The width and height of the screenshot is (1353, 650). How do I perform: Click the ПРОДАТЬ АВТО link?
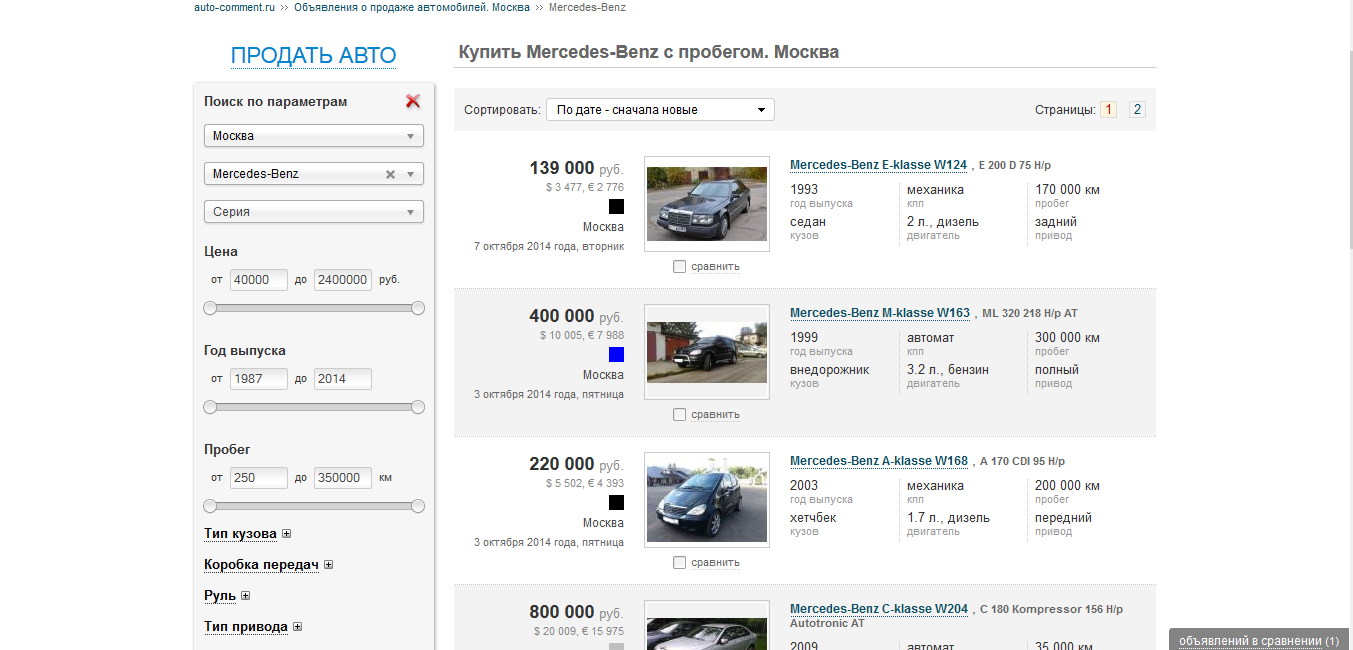coord(313,56)
